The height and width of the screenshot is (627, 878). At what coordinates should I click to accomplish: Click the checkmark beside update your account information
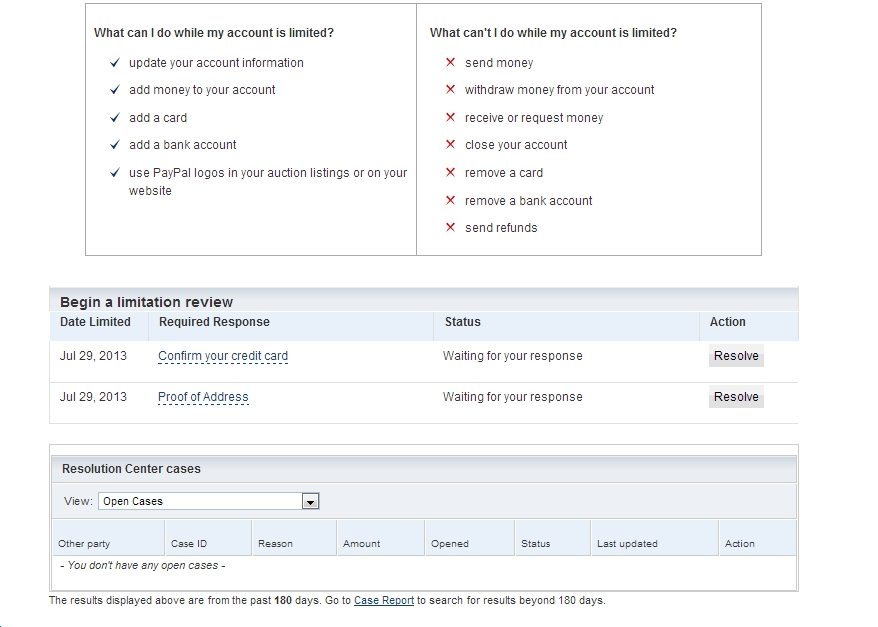click(x=115, y=63)
